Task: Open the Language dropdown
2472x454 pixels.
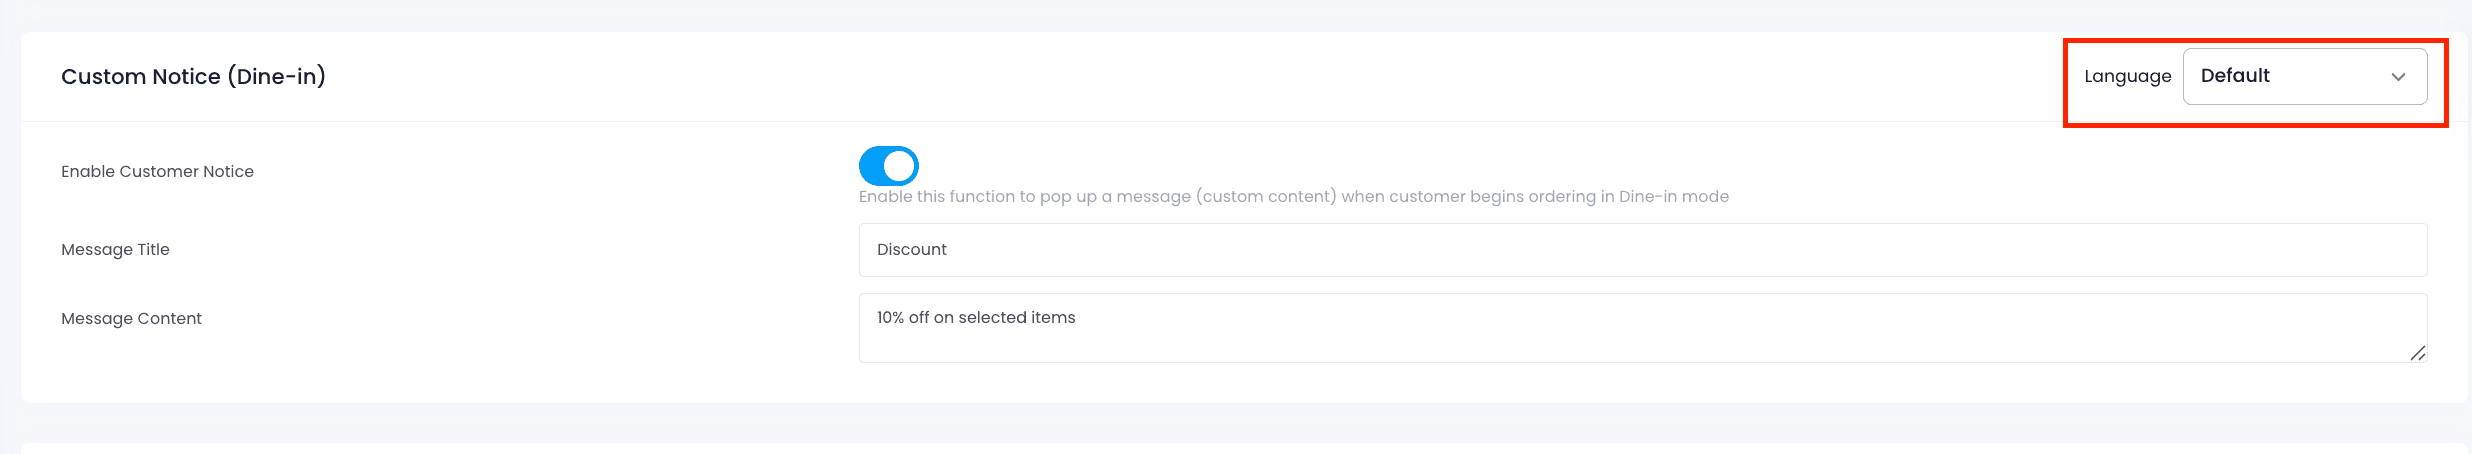Action: click(x=2304, y=76)
